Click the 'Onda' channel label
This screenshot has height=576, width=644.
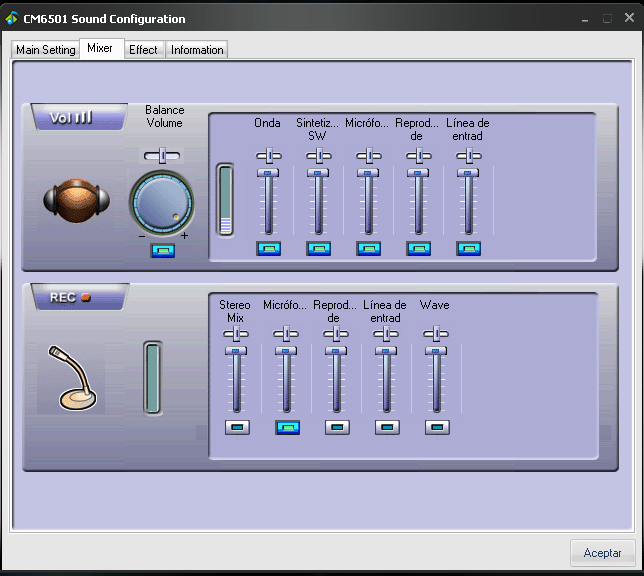point(267,123)
